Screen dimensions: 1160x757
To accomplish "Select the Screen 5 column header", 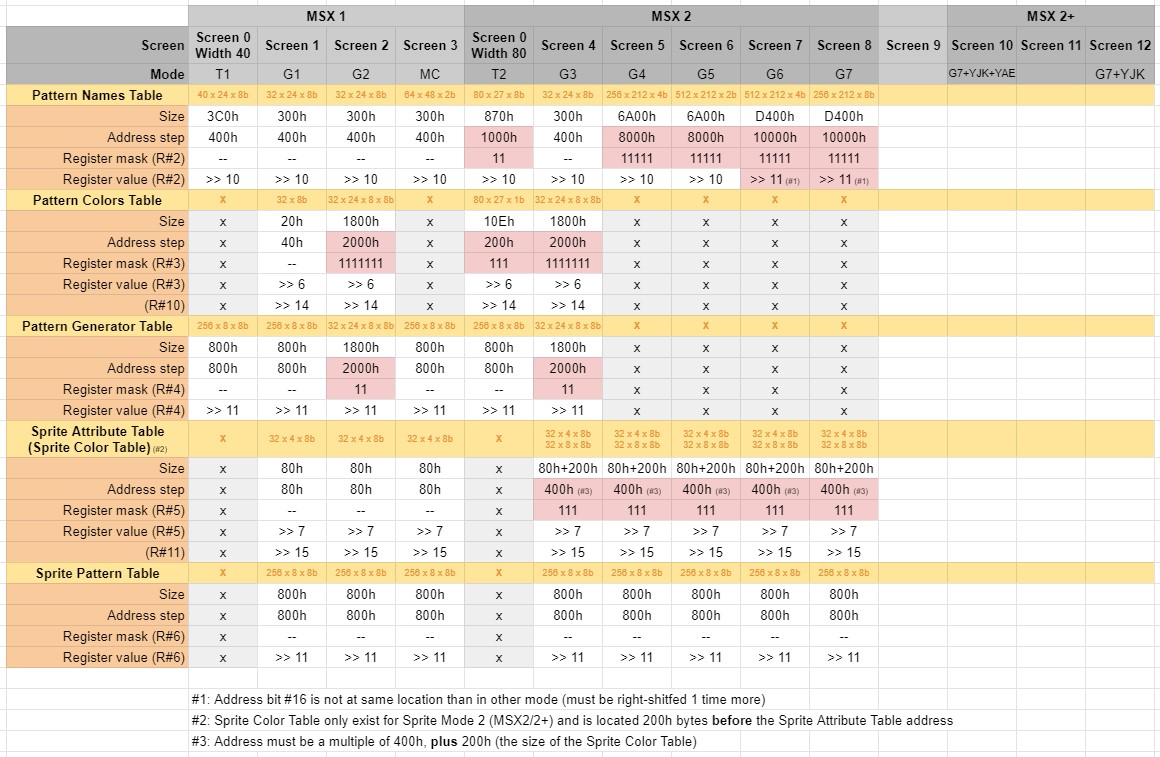I will pos(637,45).
